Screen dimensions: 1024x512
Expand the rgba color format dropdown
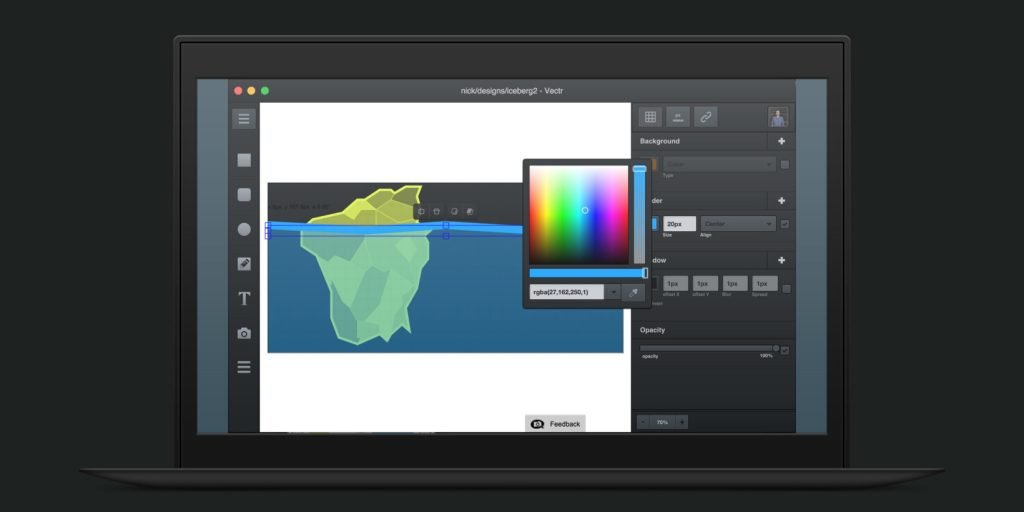coord(613,292)
